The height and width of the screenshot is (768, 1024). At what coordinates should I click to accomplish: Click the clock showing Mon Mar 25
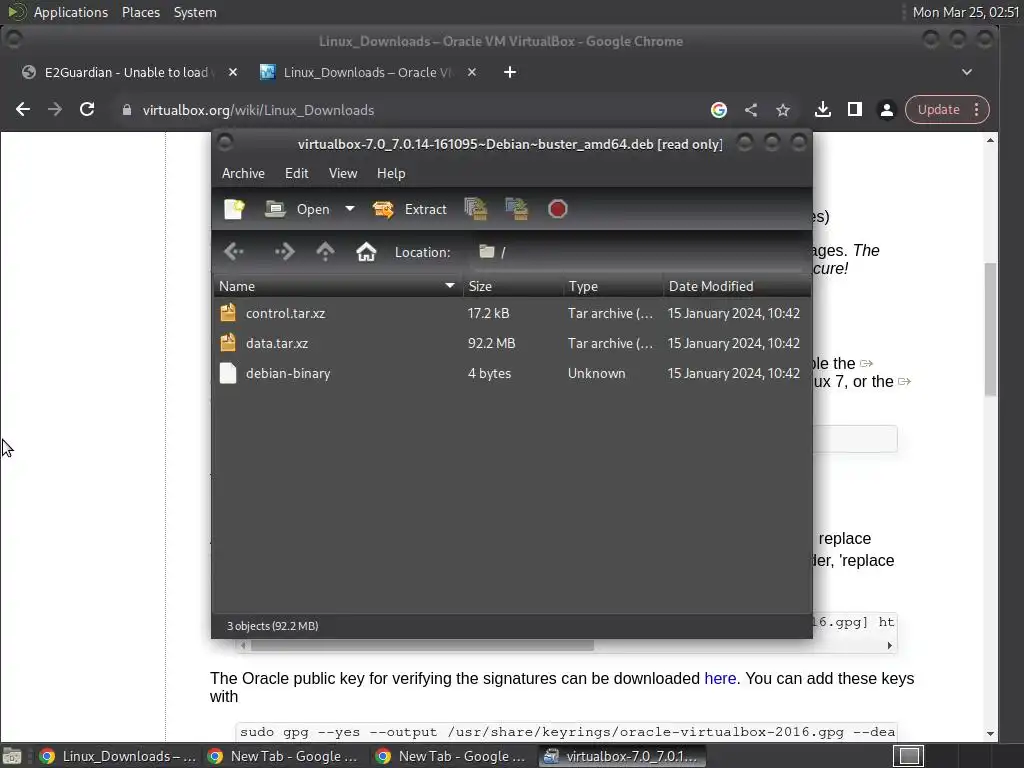967,12
